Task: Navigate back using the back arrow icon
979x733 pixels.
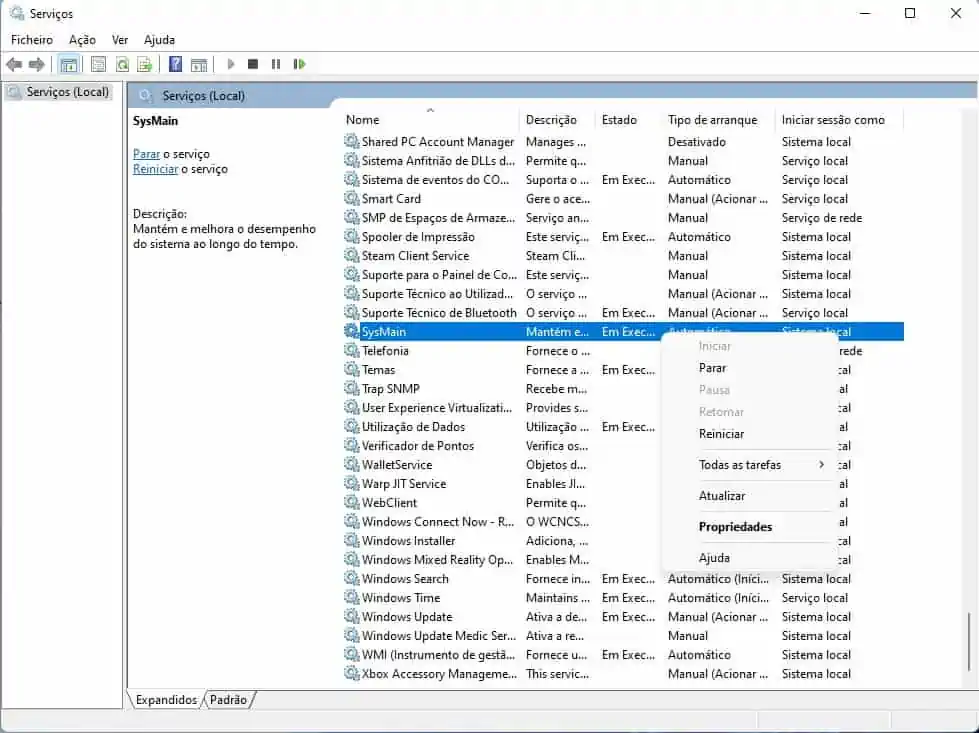Action: (x=13, y=64)
